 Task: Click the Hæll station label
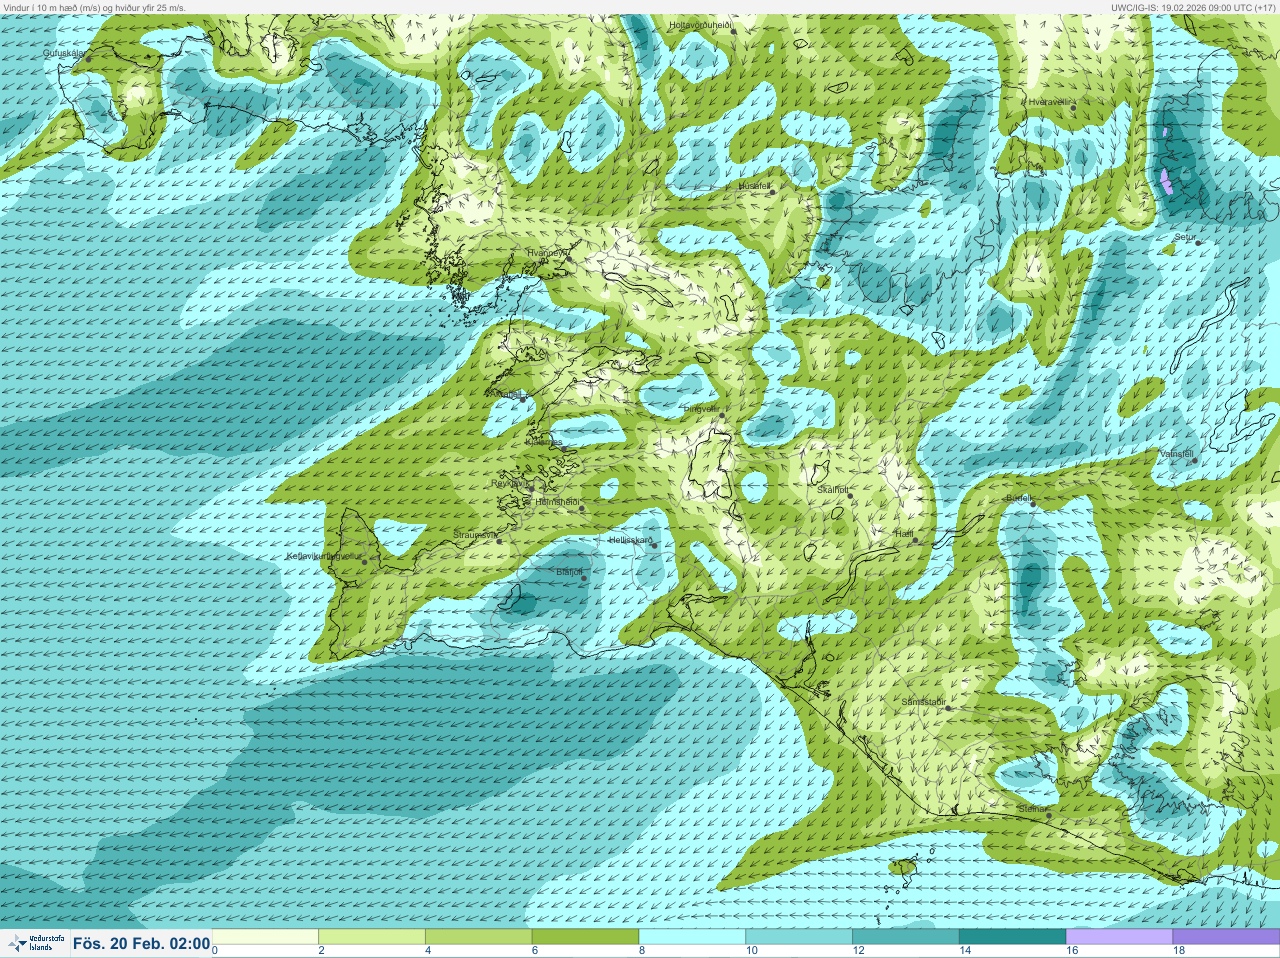click(904, 534)
